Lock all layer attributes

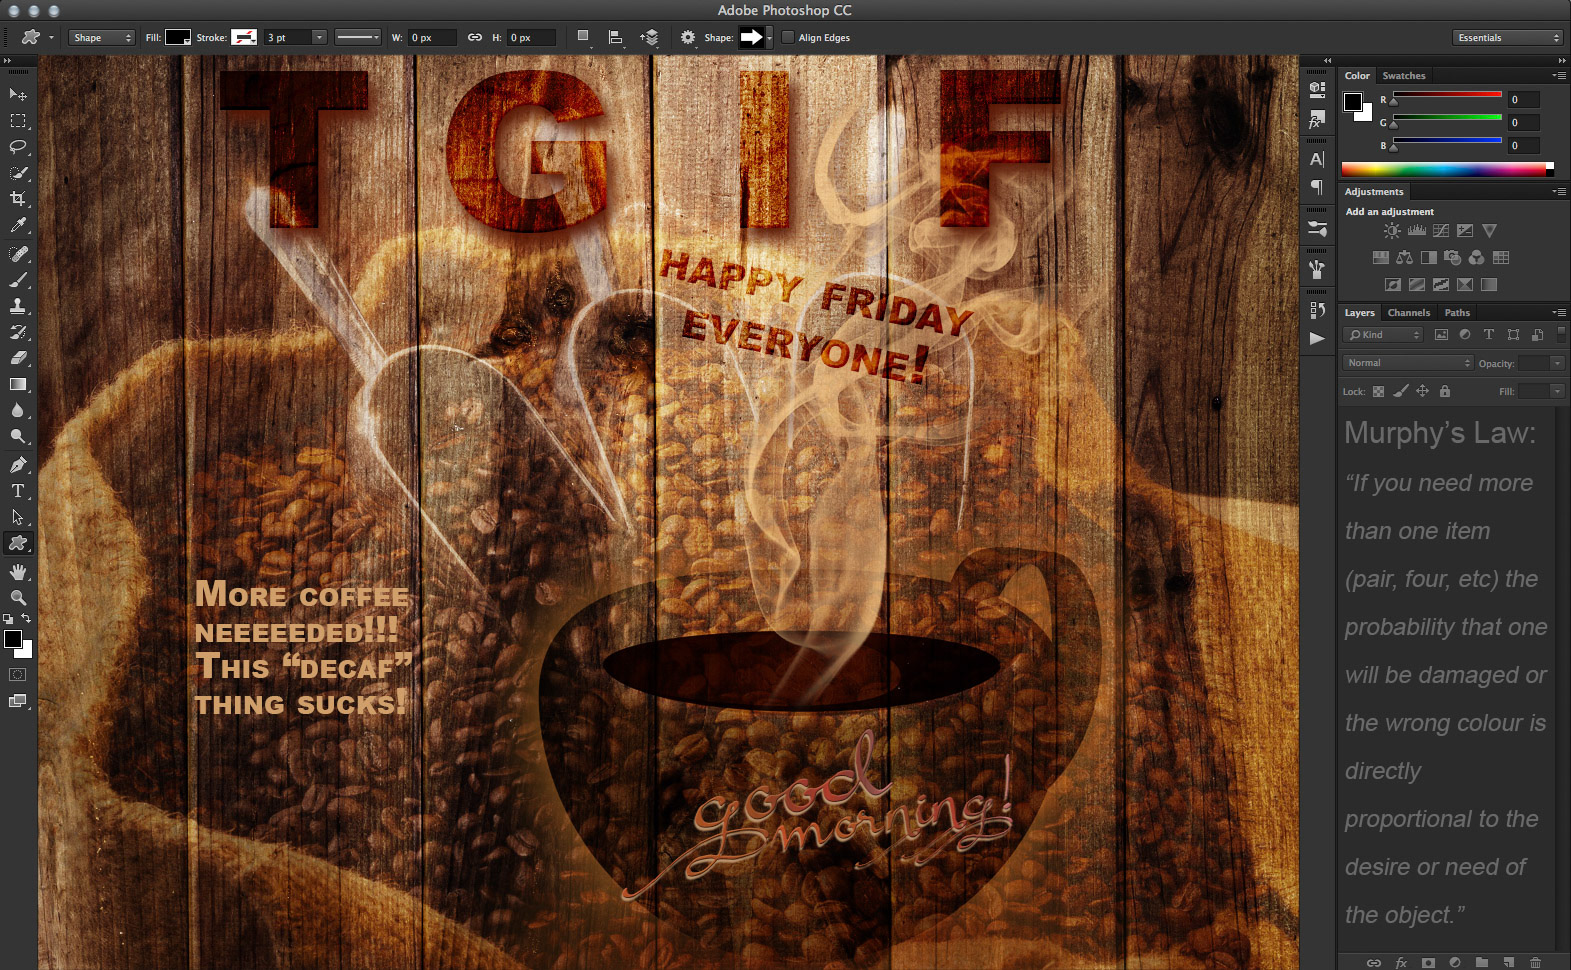pos(1445,391)
